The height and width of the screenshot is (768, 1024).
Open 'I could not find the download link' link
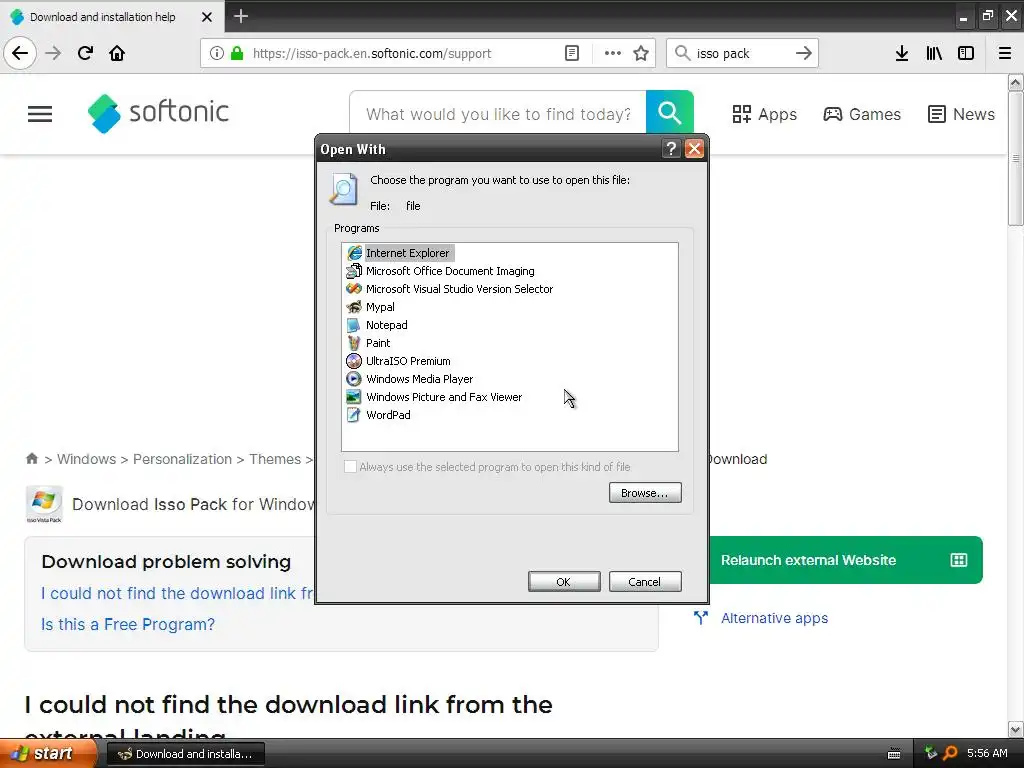(x=177, y=593)
